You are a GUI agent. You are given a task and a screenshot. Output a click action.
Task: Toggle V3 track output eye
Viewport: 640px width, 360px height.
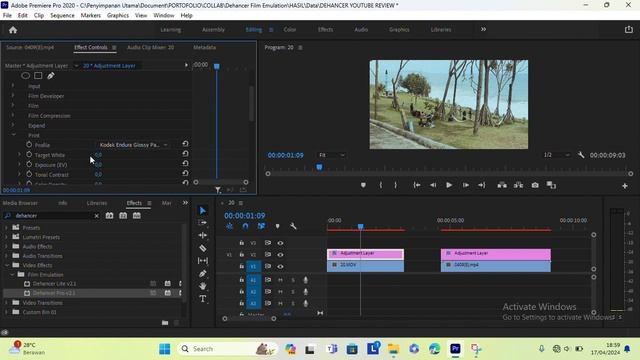click(280, 243)
